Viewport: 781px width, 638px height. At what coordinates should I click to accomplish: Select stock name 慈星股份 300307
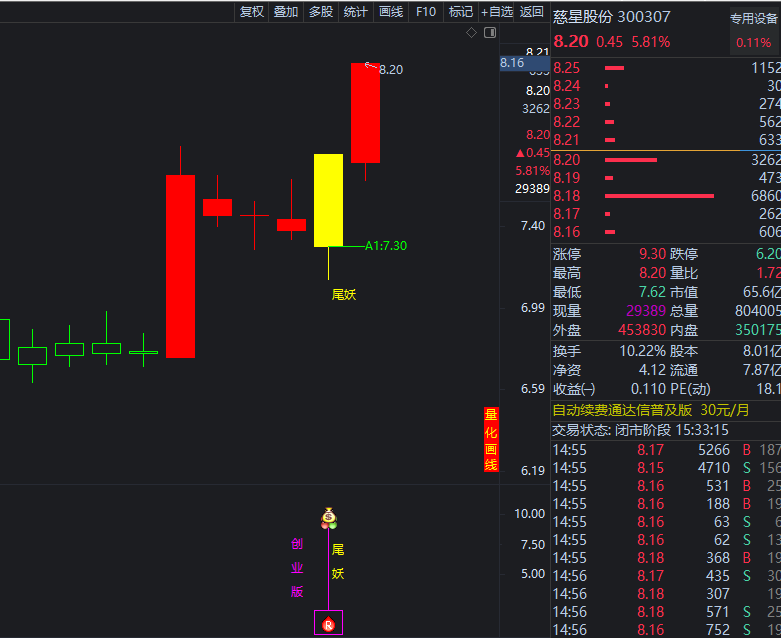point(612,17)
